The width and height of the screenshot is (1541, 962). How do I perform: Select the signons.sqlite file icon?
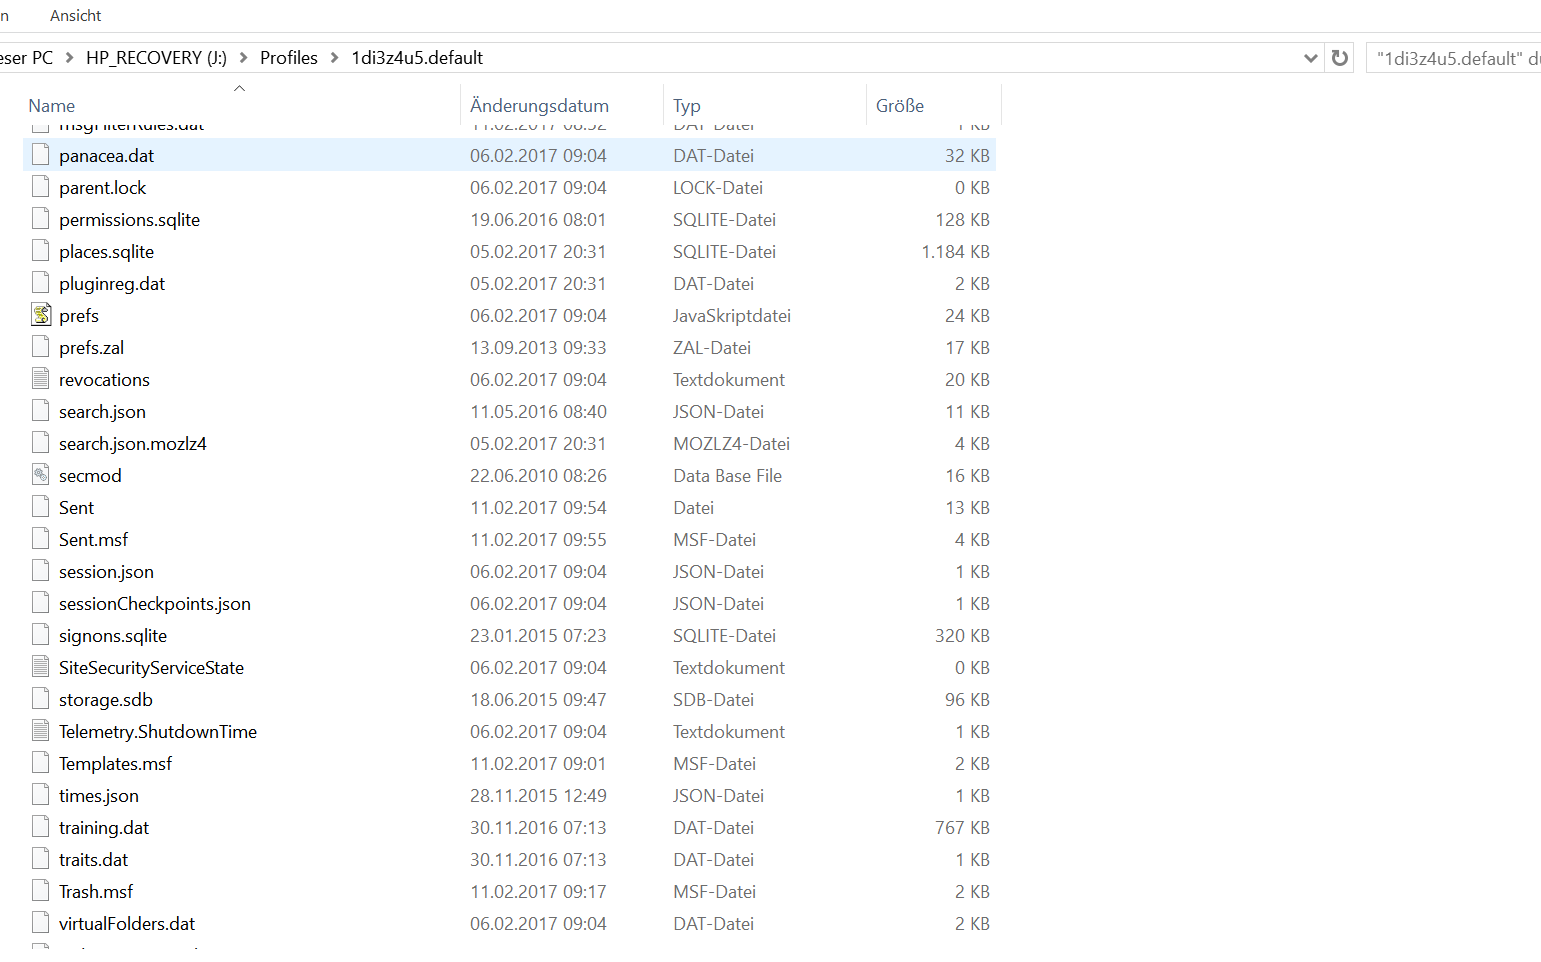(40, 635)
